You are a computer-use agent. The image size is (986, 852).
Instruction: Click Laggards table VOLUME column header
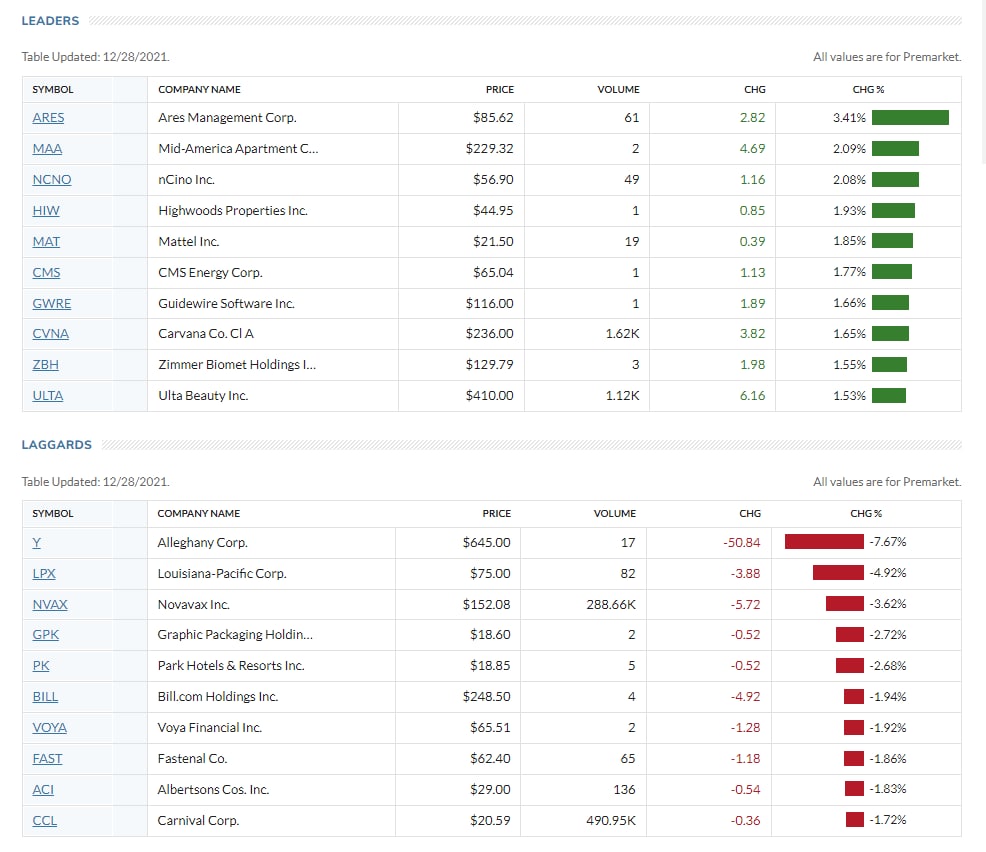615,513
